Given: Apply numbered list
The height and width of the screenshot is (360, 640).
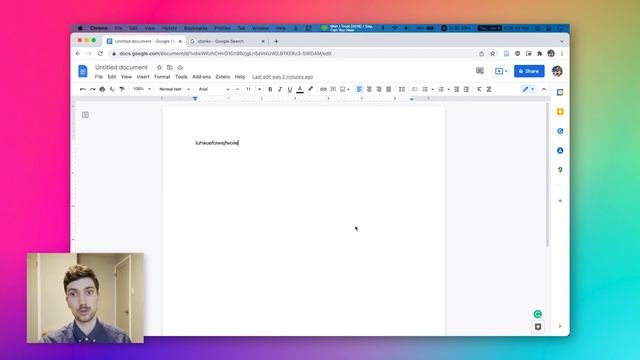Looking at the screenshot, I should tap(441, 89).
